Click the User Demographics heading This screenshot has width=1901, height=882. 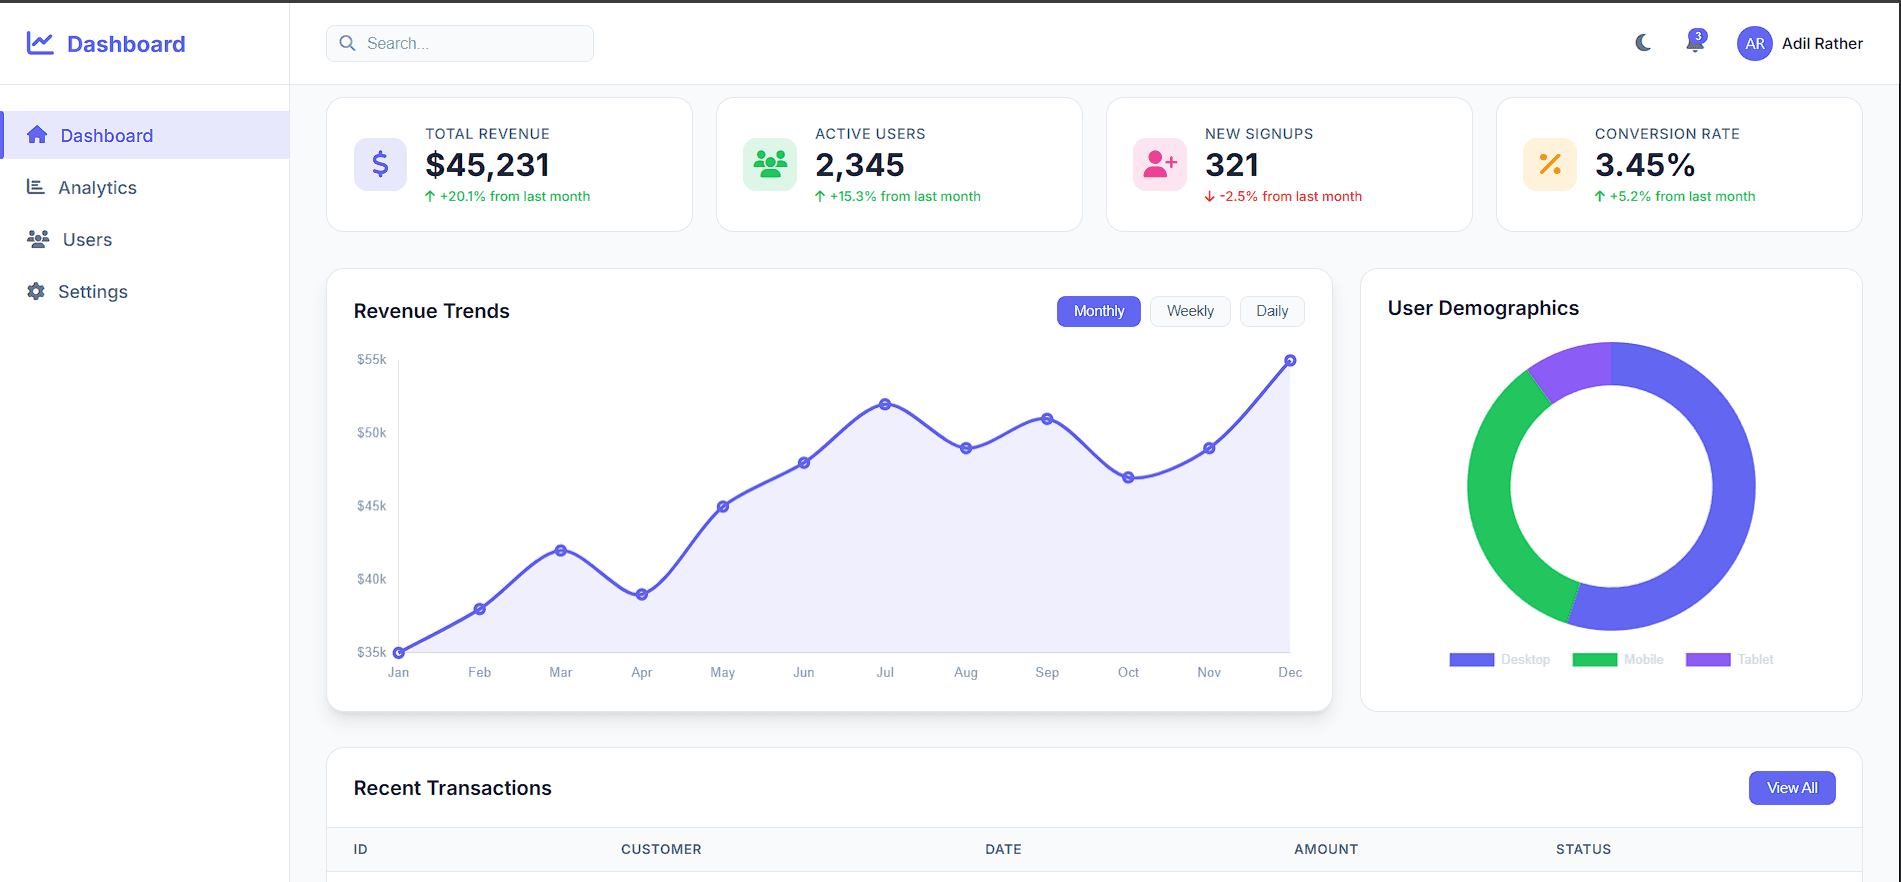pos(1483,308)
